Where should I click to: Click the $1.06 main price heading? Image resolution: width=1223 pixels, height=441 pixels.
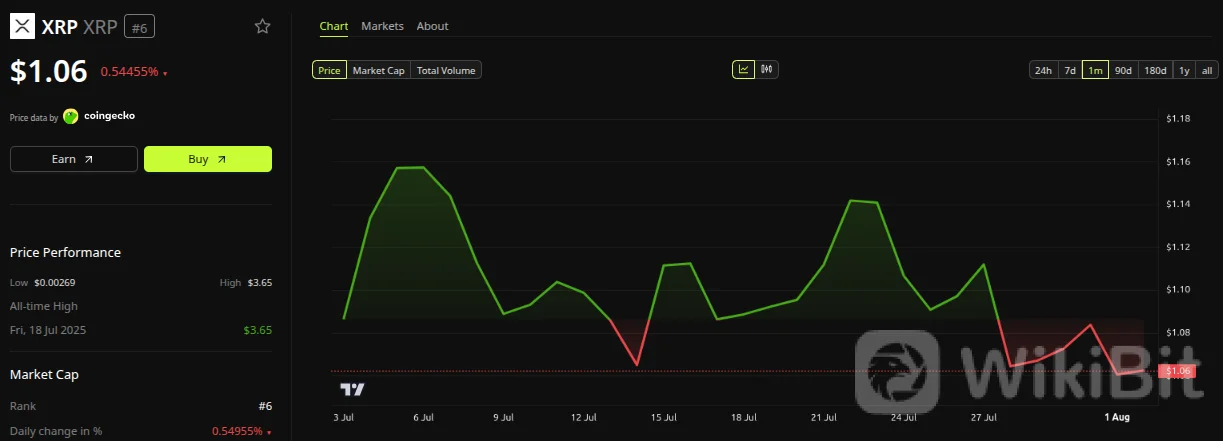point(49,71)
